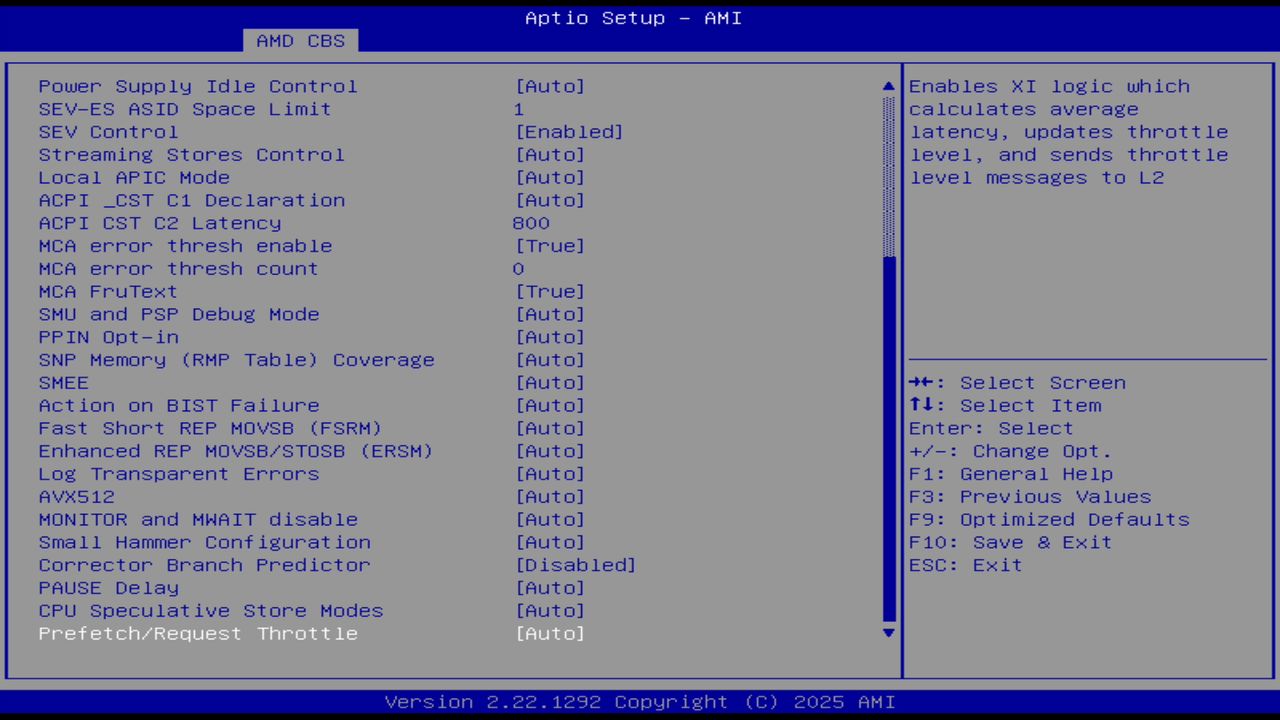
Task: Select CPU Speculative Store Modes item
Action: [211, 611]
